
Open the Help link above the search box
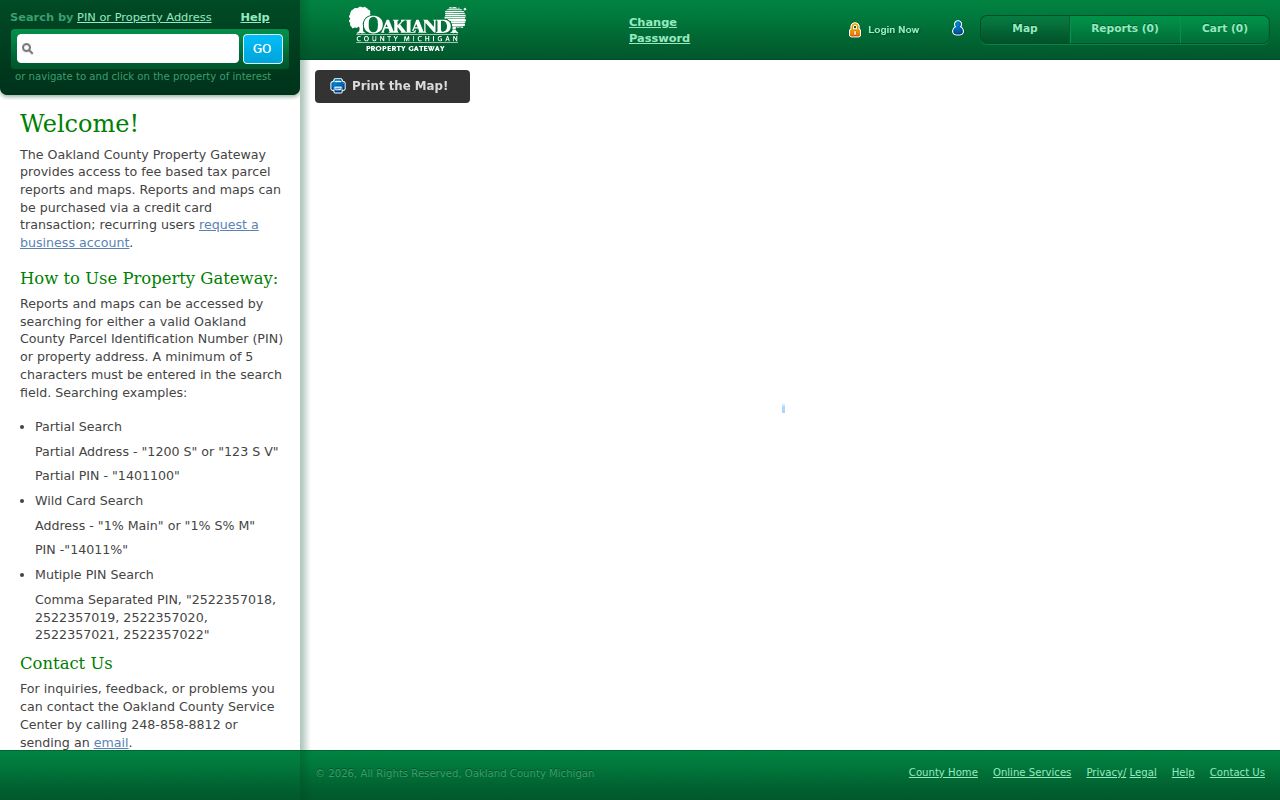click(x=255, y=17)
